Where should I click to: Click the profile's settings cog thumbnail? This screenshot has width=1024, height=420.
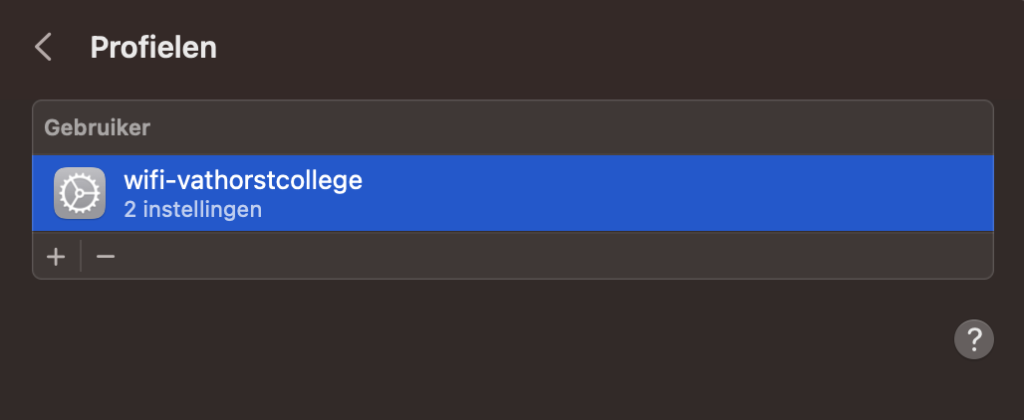[x=79, y=193]
